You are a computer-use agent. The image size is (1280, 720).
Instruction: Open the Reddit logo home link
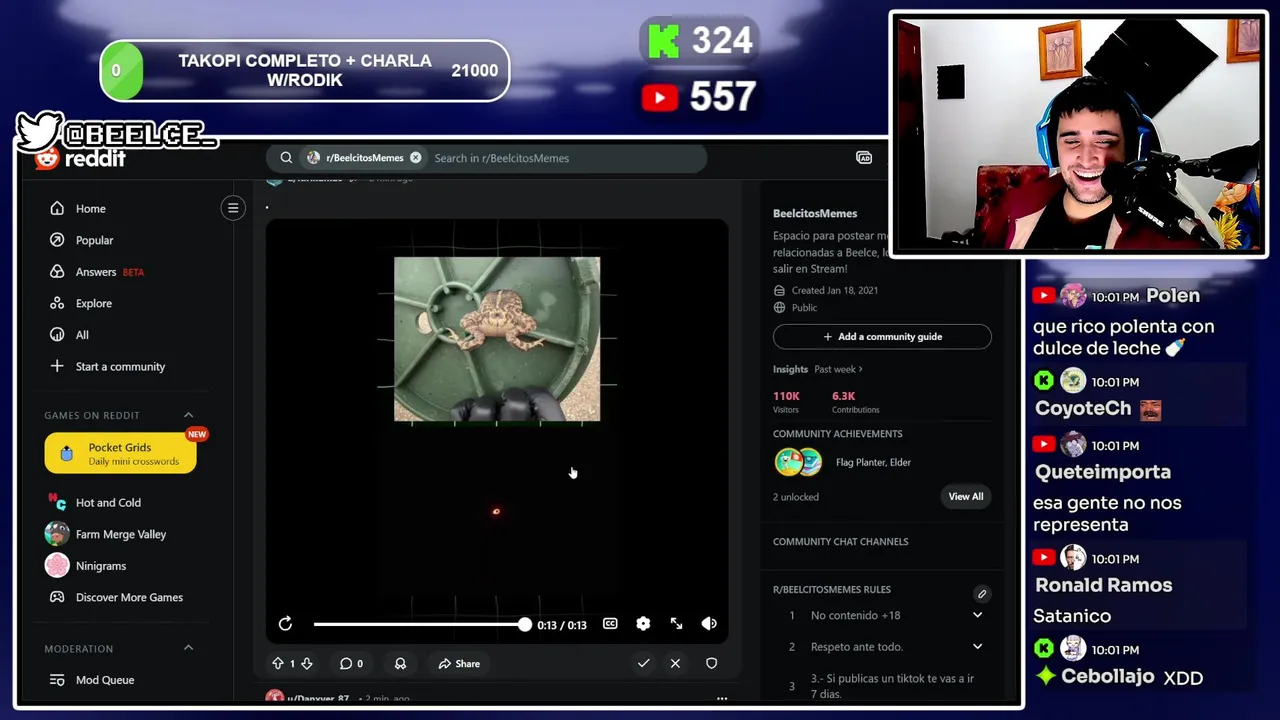(80, 158)
